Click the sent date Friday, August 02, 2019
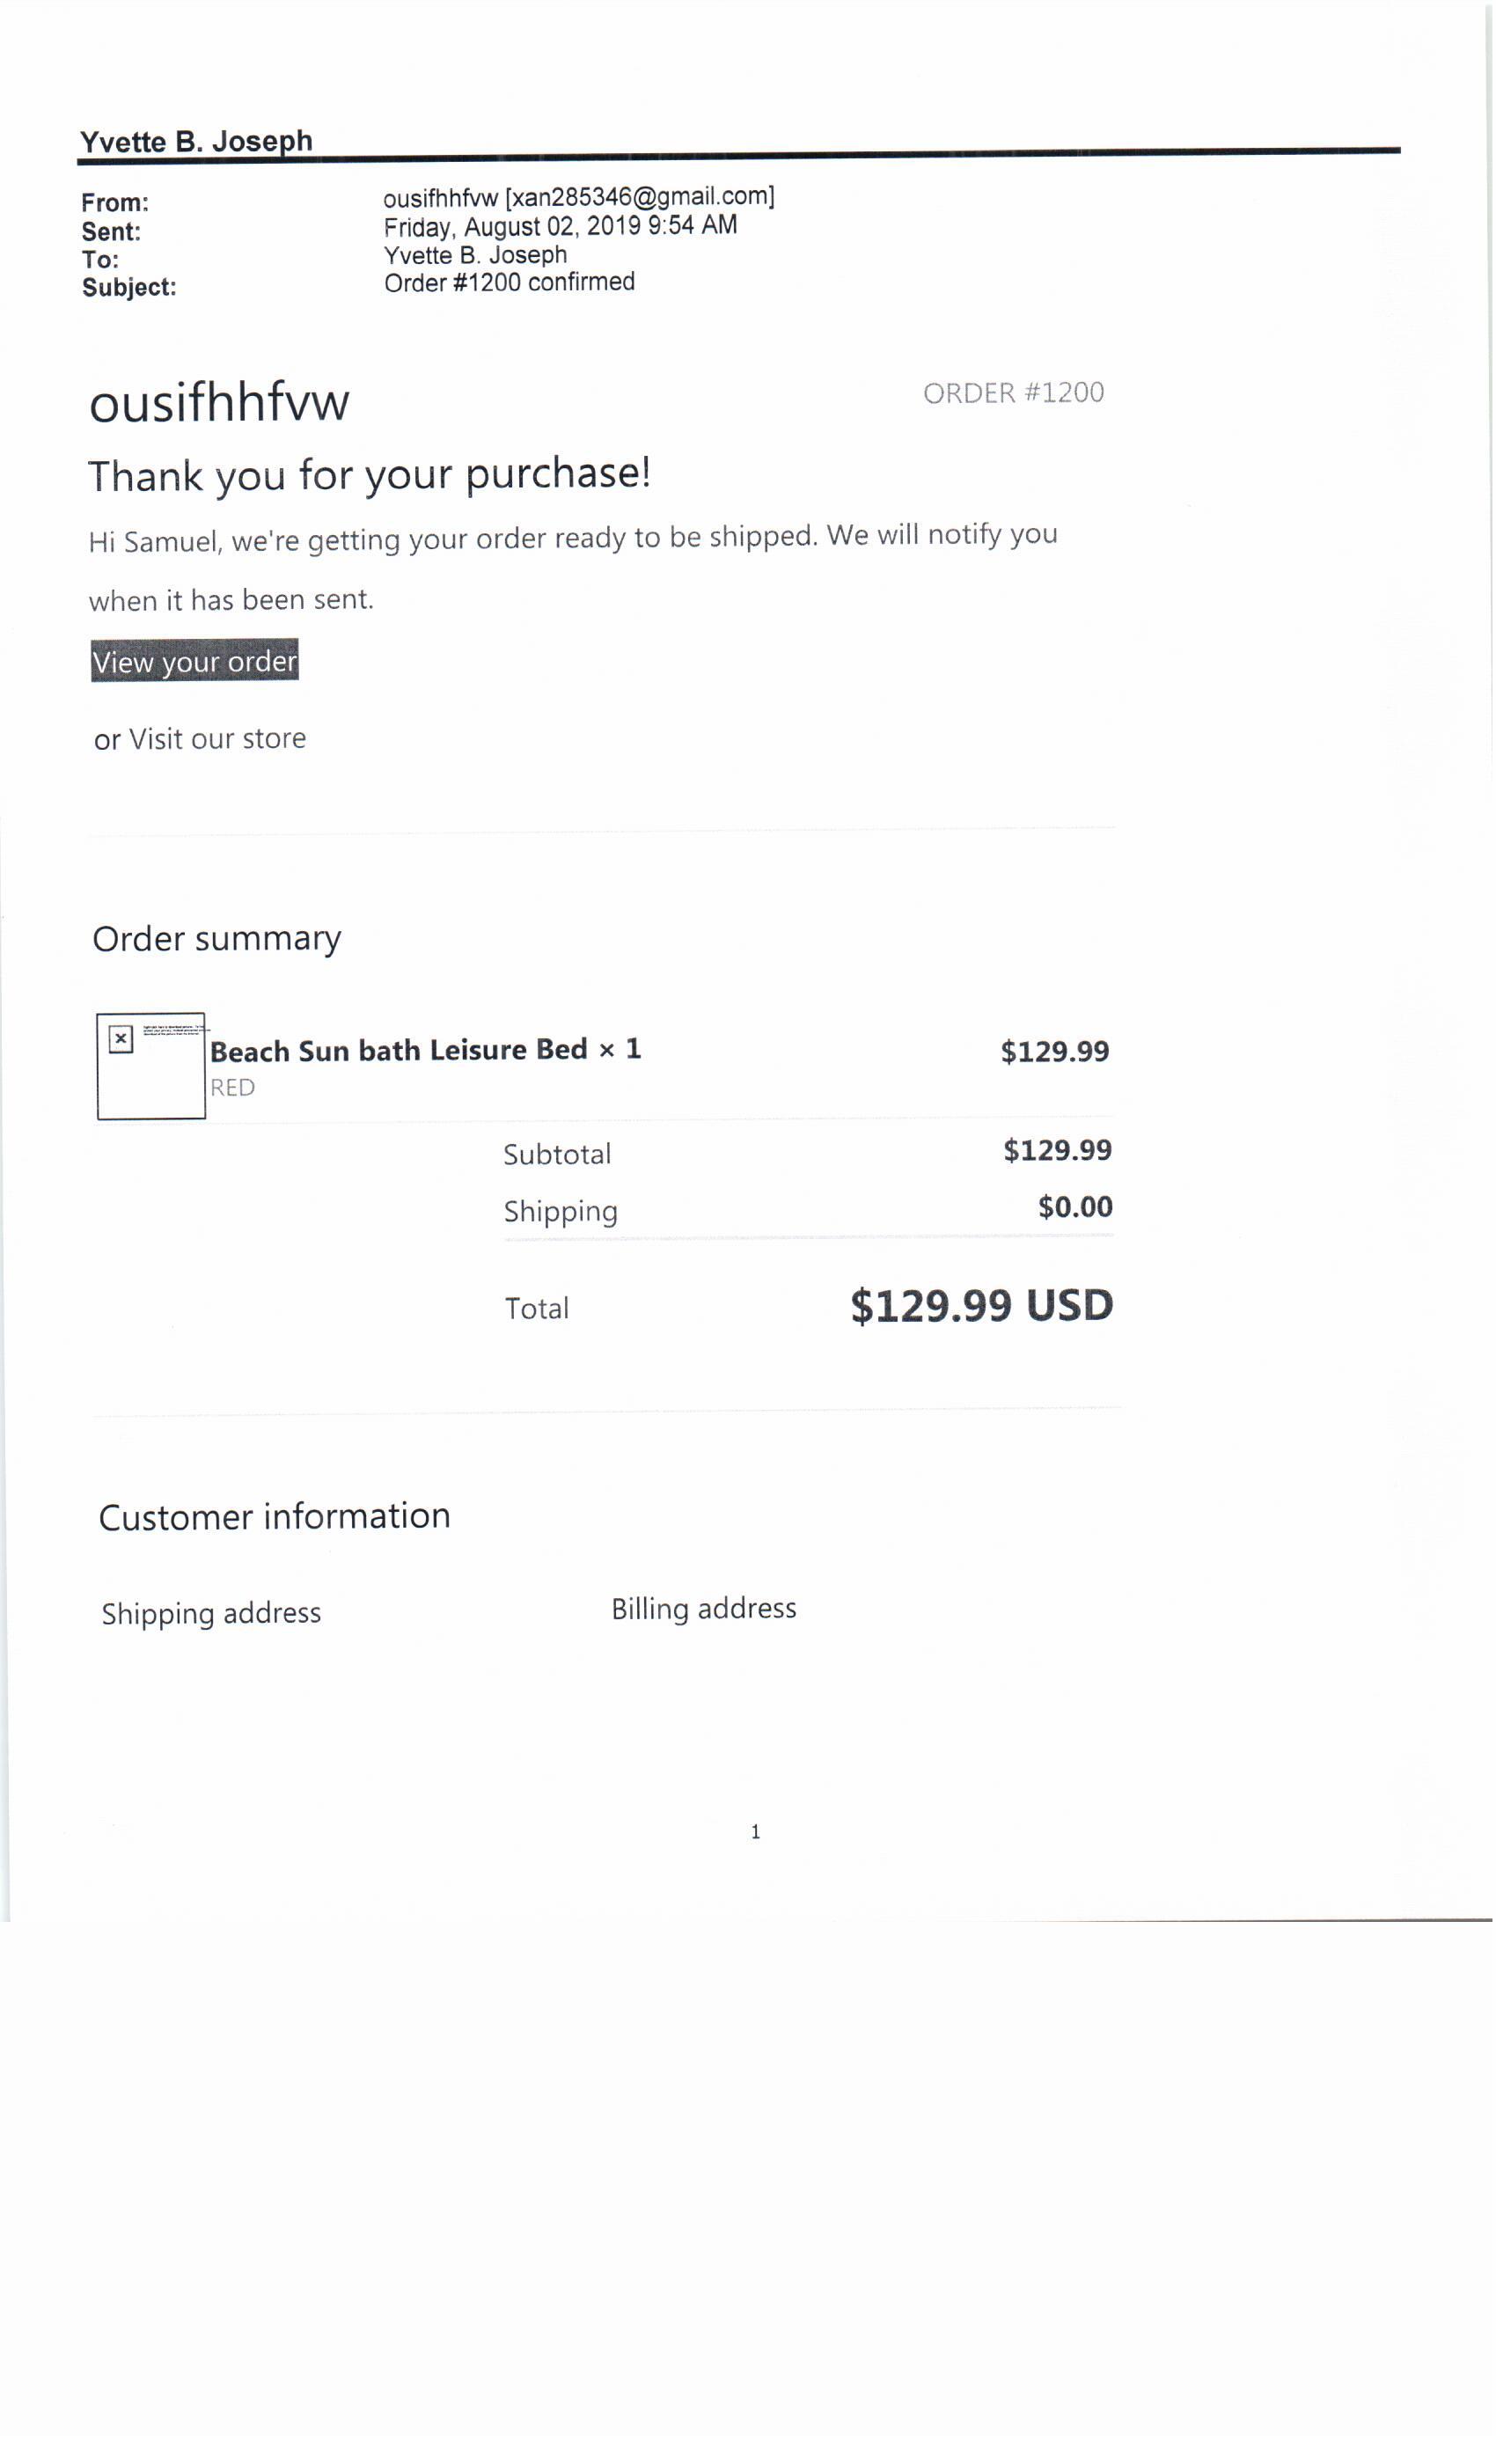This screenshot has width=1496, height=2464. [512, 227]
